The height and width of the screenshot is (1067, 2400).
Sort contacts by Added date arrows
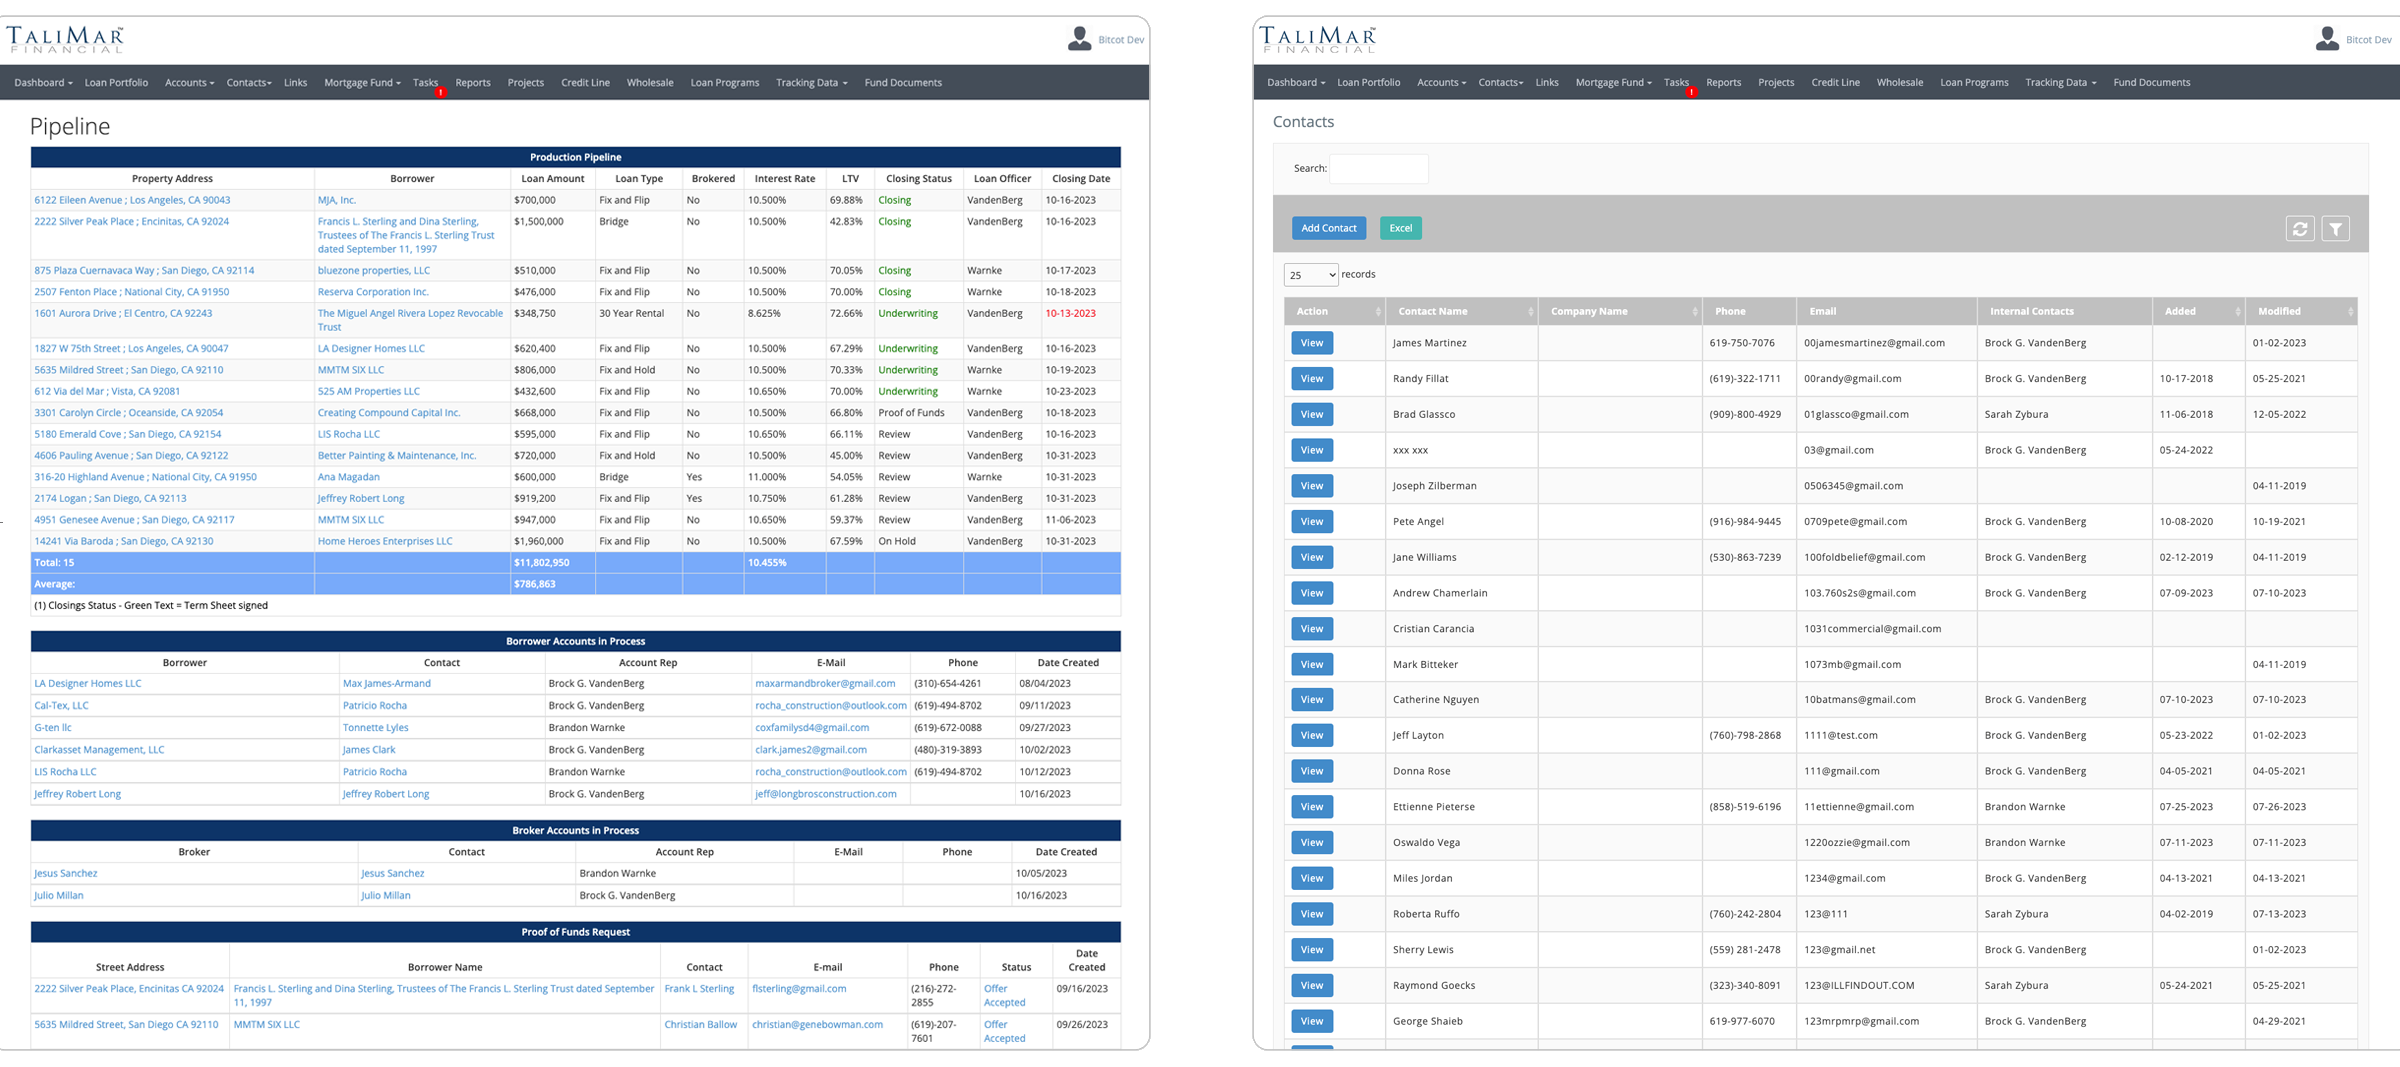2237,312
